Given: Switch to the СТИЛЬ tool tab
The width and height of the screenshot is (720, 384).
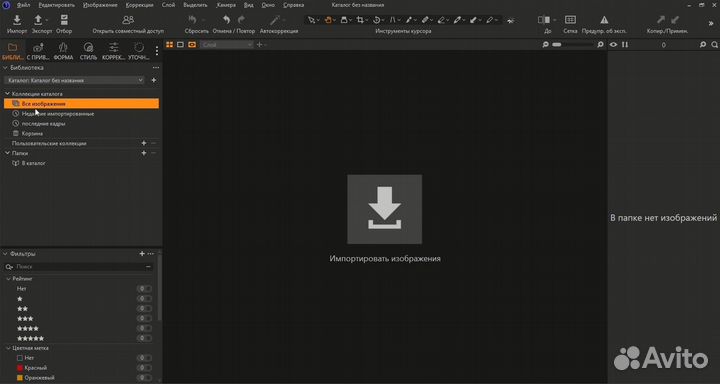Looking at the screenshot, I should tap(89, 51).
